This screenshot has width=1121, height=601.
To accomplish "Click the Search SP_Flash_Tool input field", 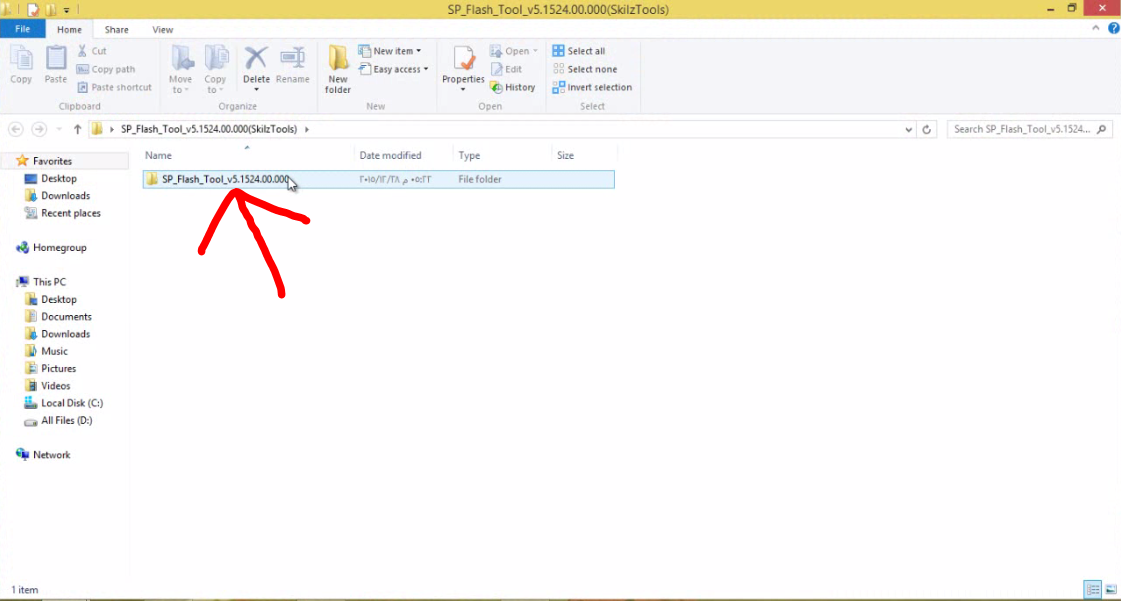I will point(1022,129).
